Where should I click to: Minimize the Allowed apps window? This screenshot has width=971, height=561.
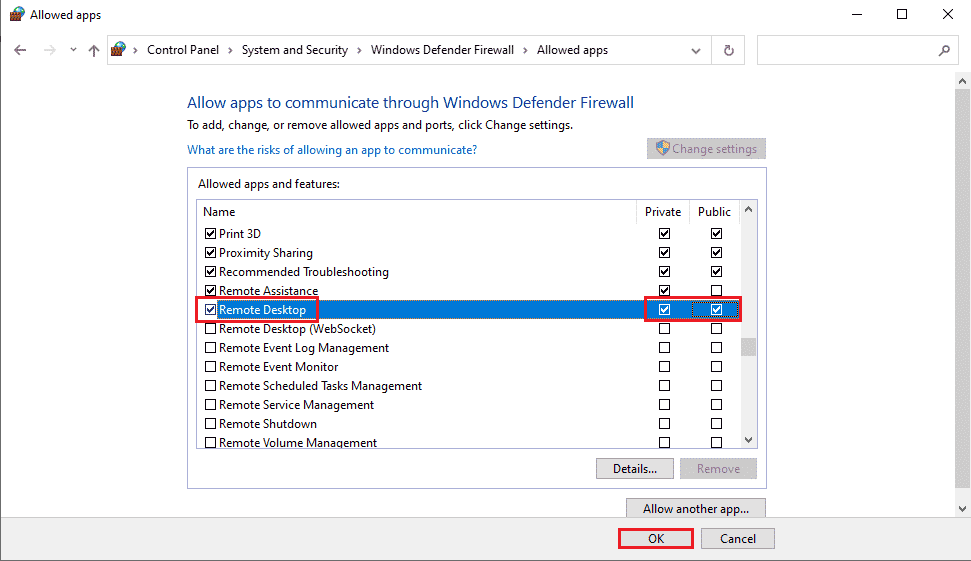pos(857,14)
